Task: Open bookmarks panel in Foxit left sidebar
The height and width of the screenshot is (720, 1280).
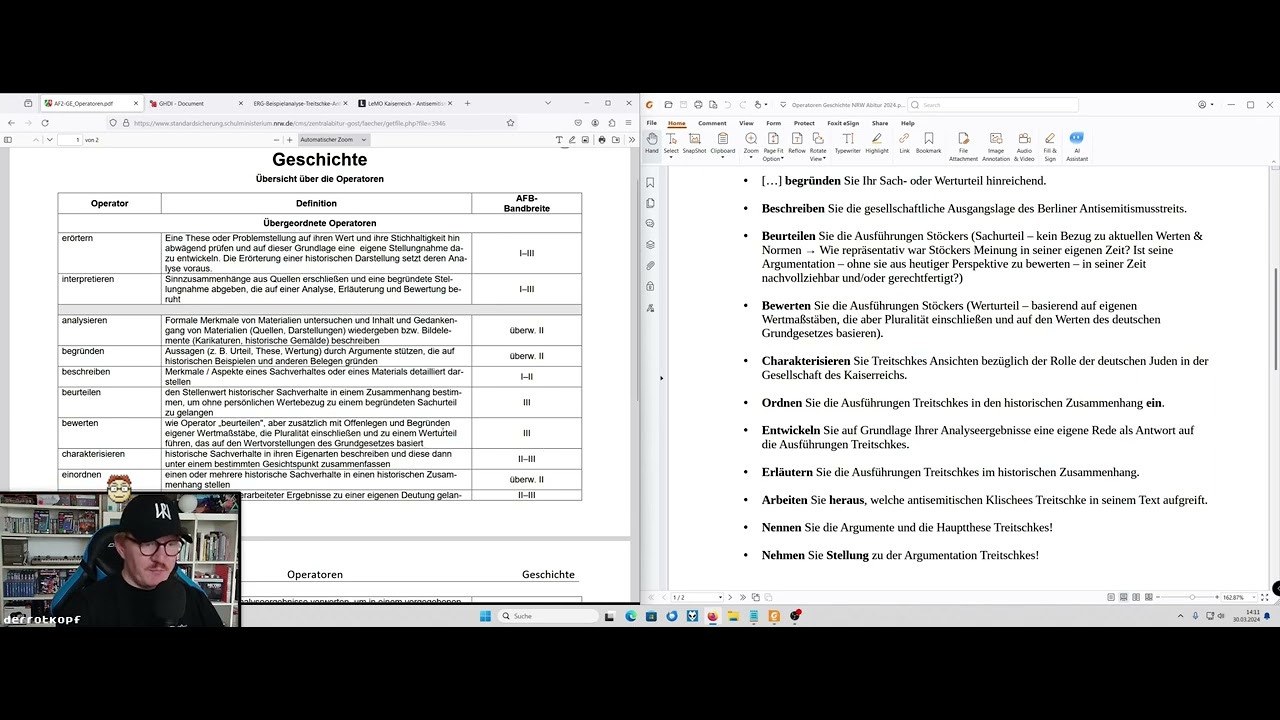Action: (x=650, y=182)
